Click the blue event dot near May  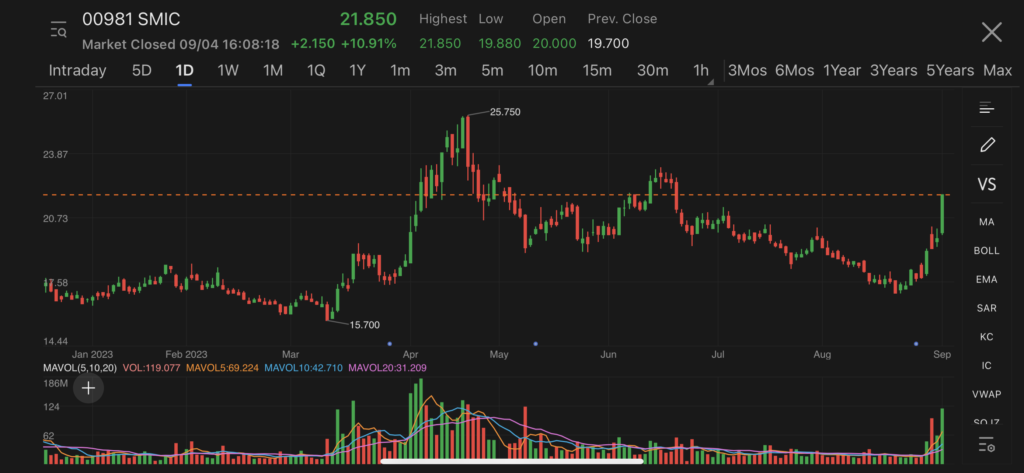[536, 344]
